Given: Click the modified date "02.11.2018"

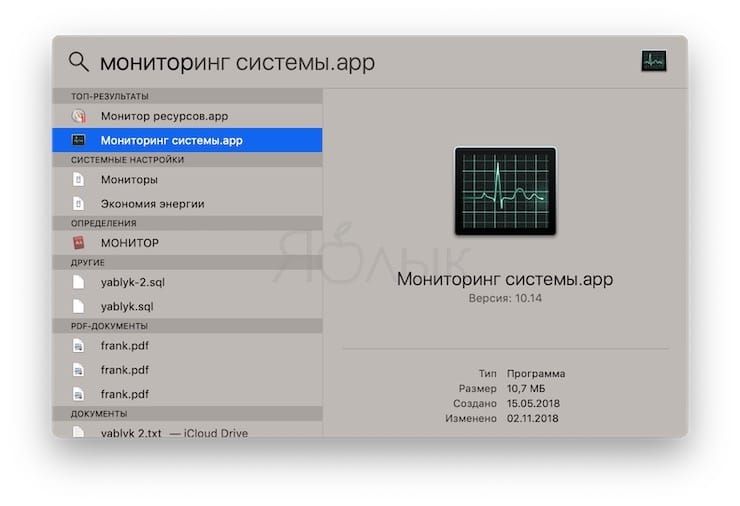Looking at the screenshot, I should [532, 419].
